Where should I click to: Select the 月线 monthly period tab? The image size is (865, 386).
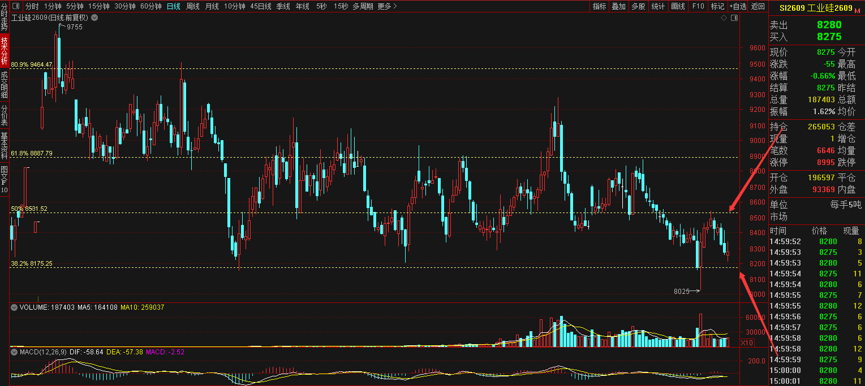[x=211, y=7]
